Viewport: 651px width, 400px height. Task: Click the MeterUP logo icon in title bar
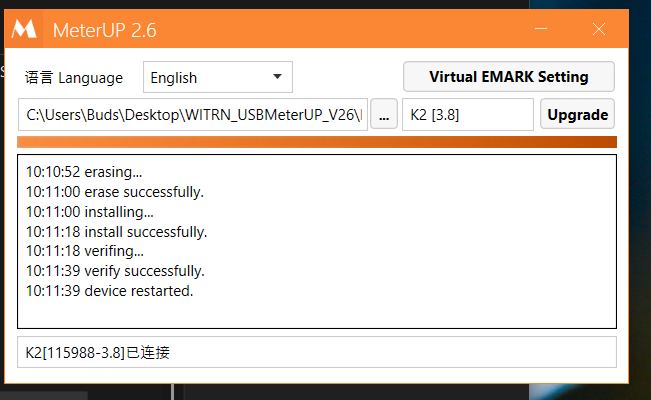coord(25,28)
